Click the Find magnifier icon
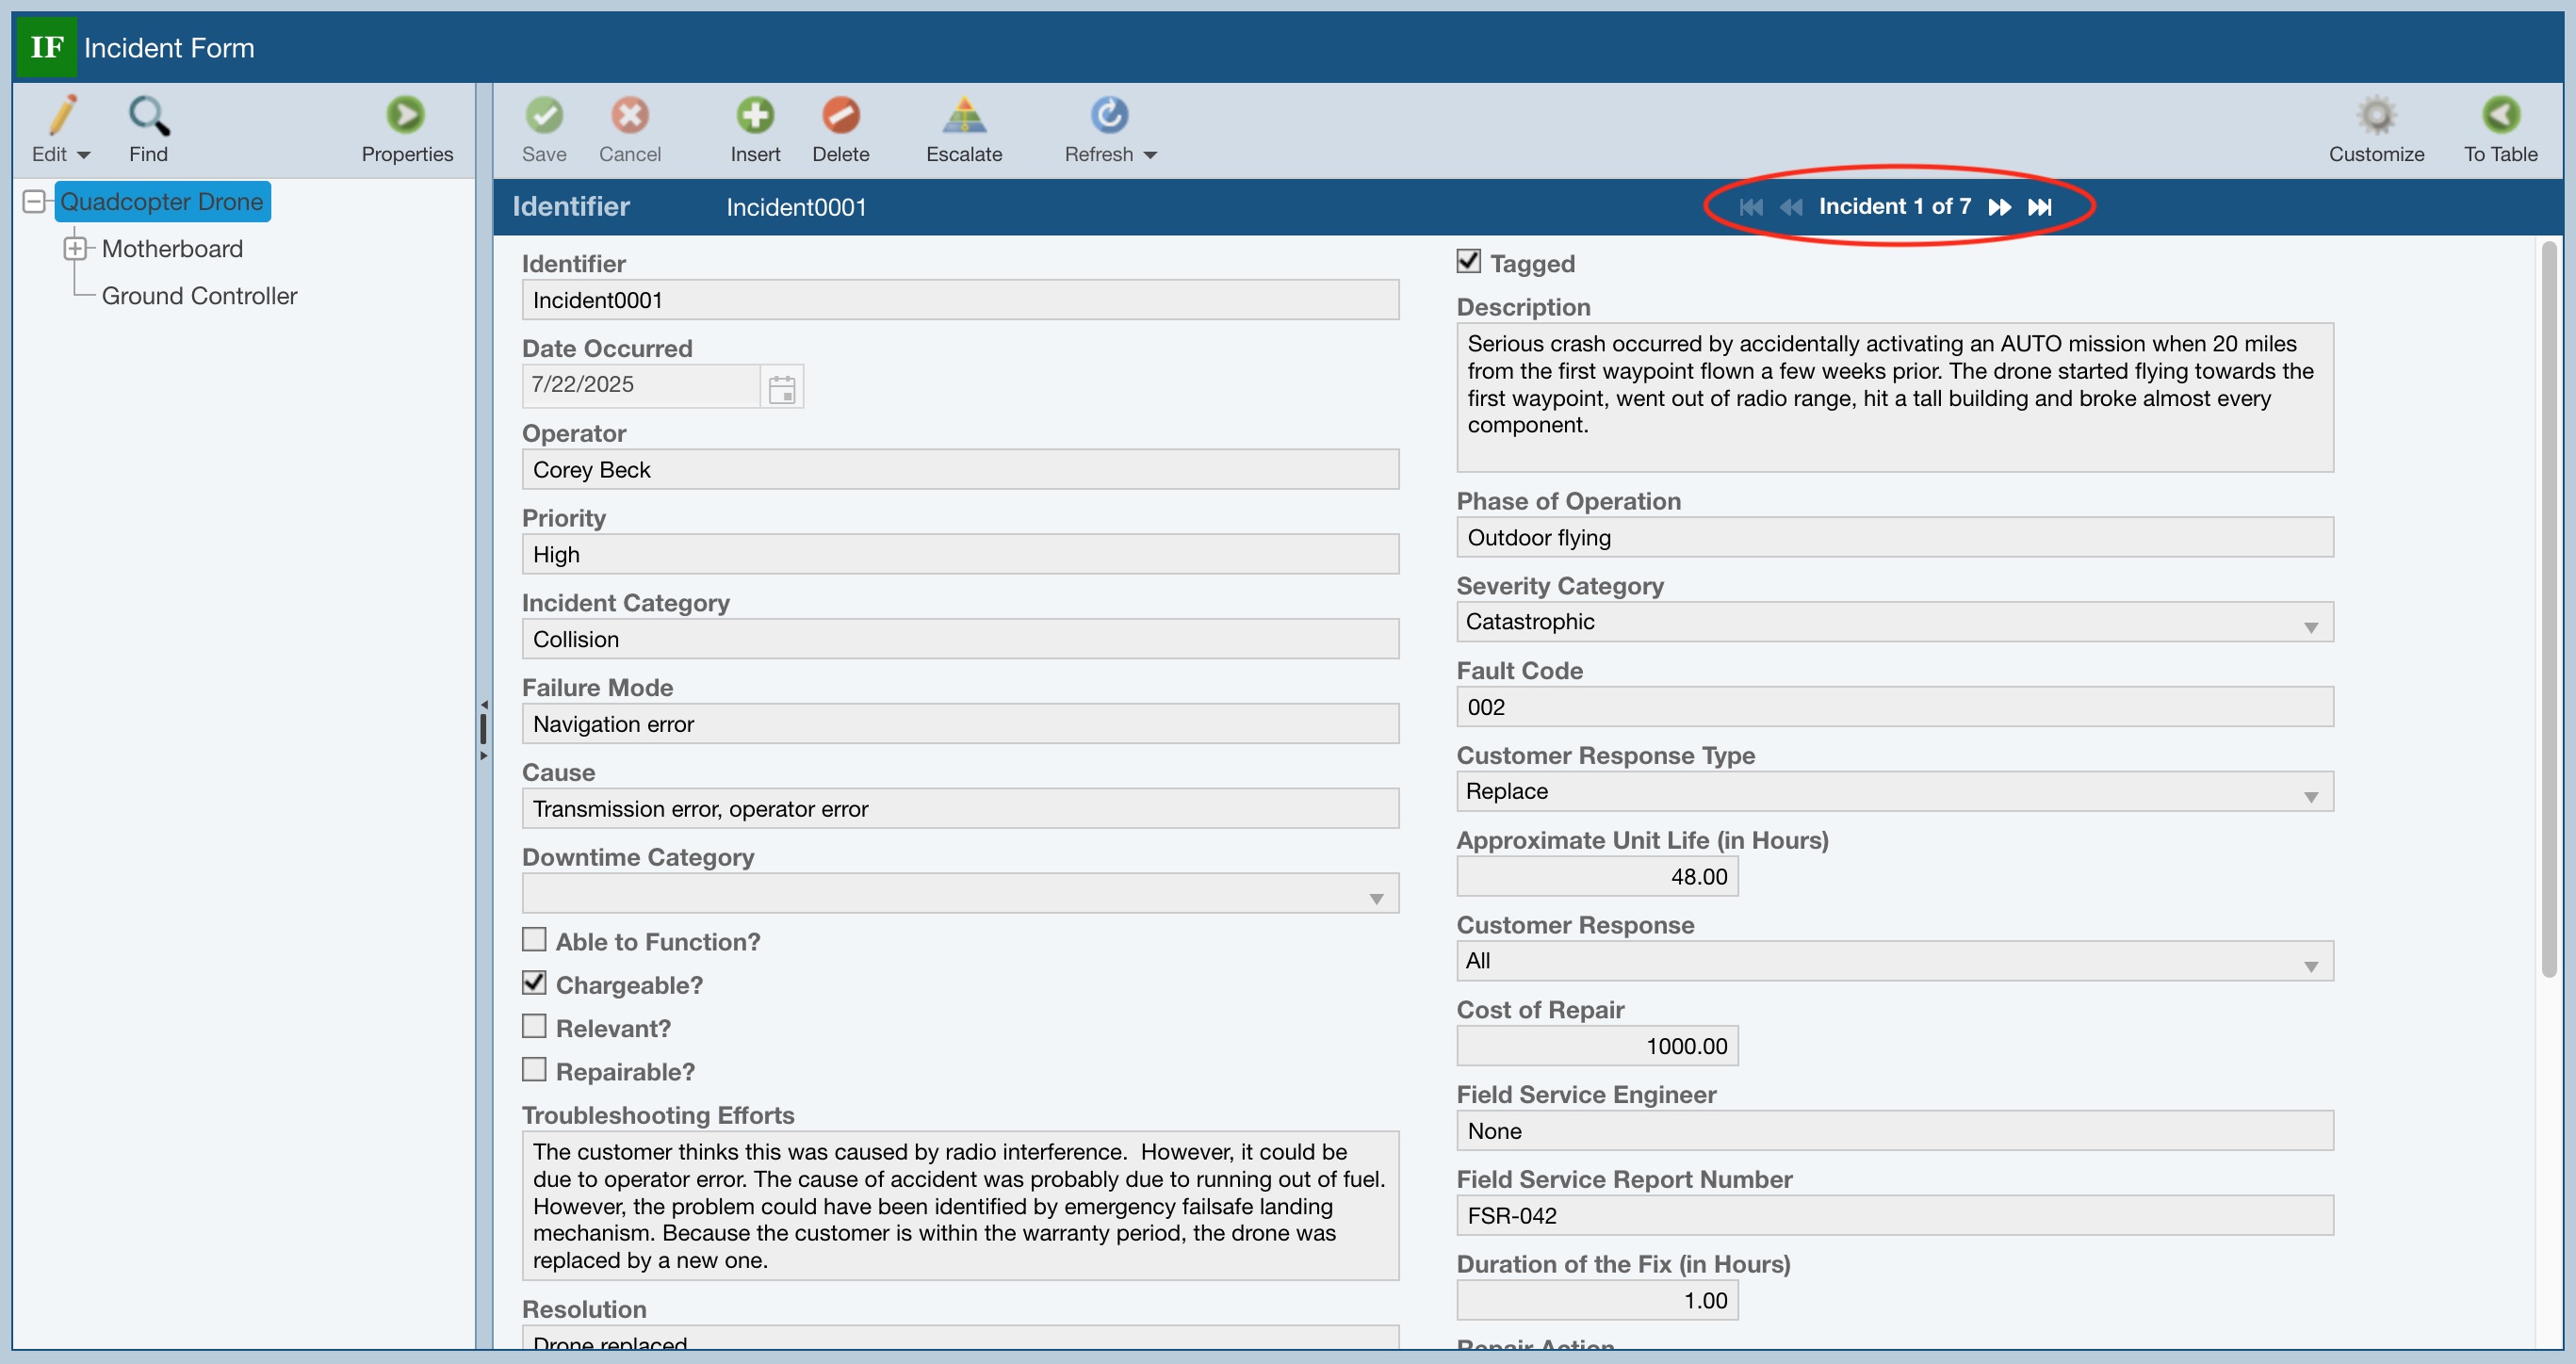This screenshot has height=1364, width=2576. 148,116
